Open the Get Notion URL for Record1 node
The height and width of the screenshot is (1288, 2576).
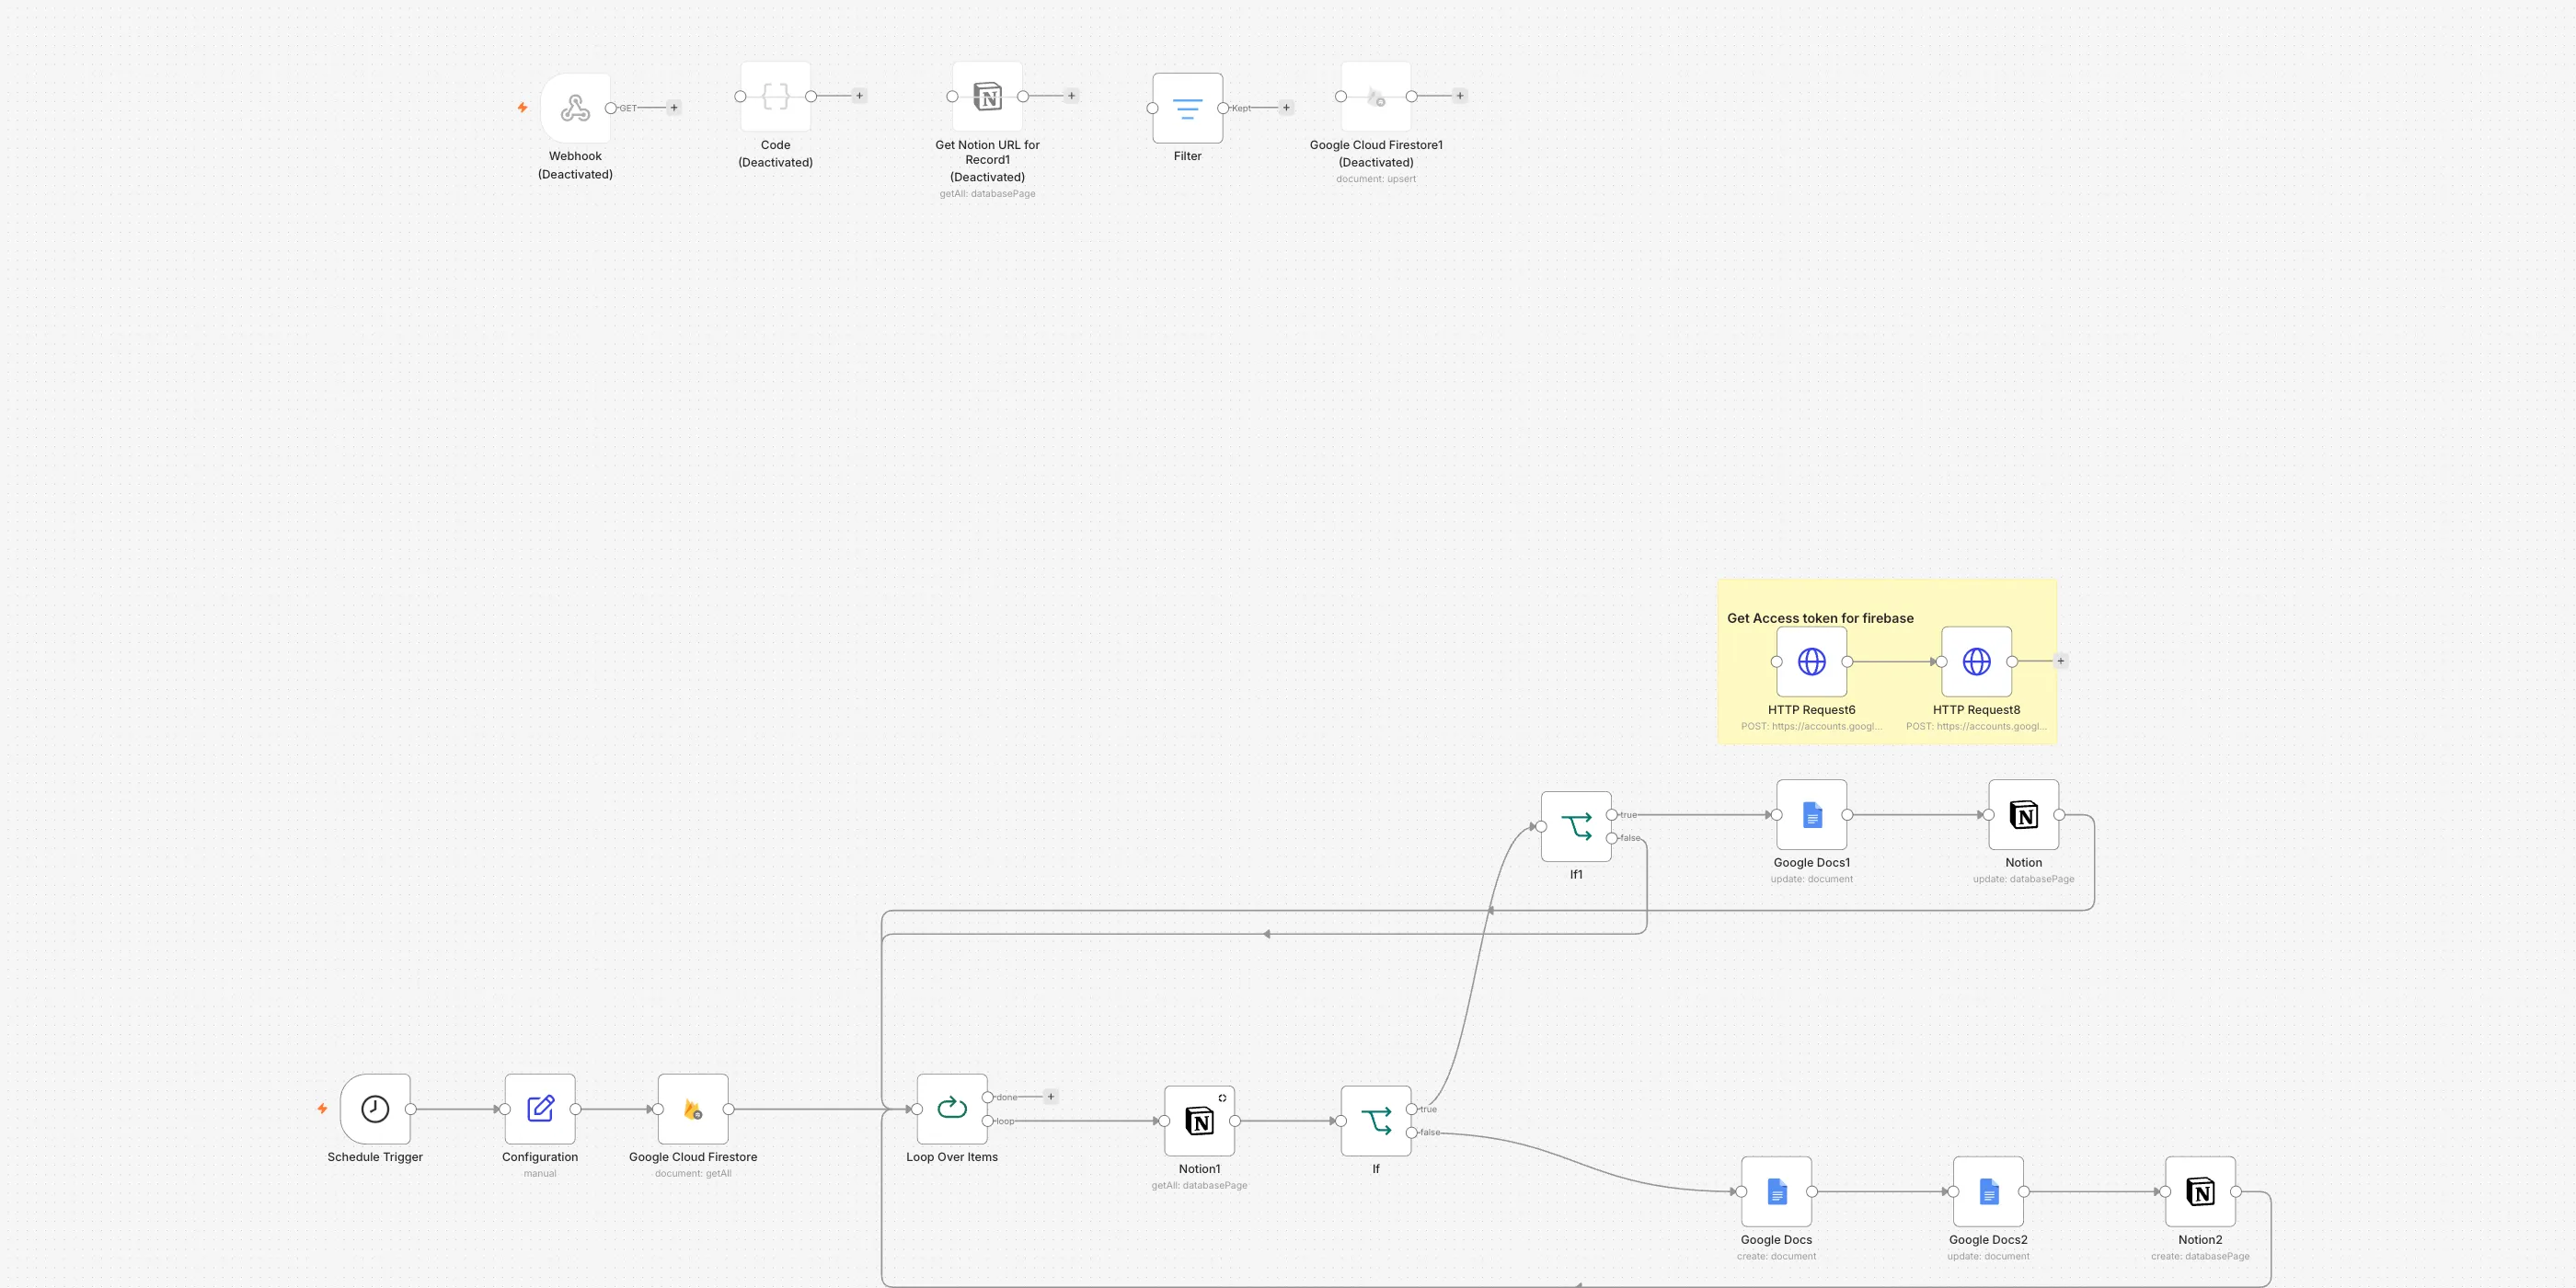(x=987, y=96)
